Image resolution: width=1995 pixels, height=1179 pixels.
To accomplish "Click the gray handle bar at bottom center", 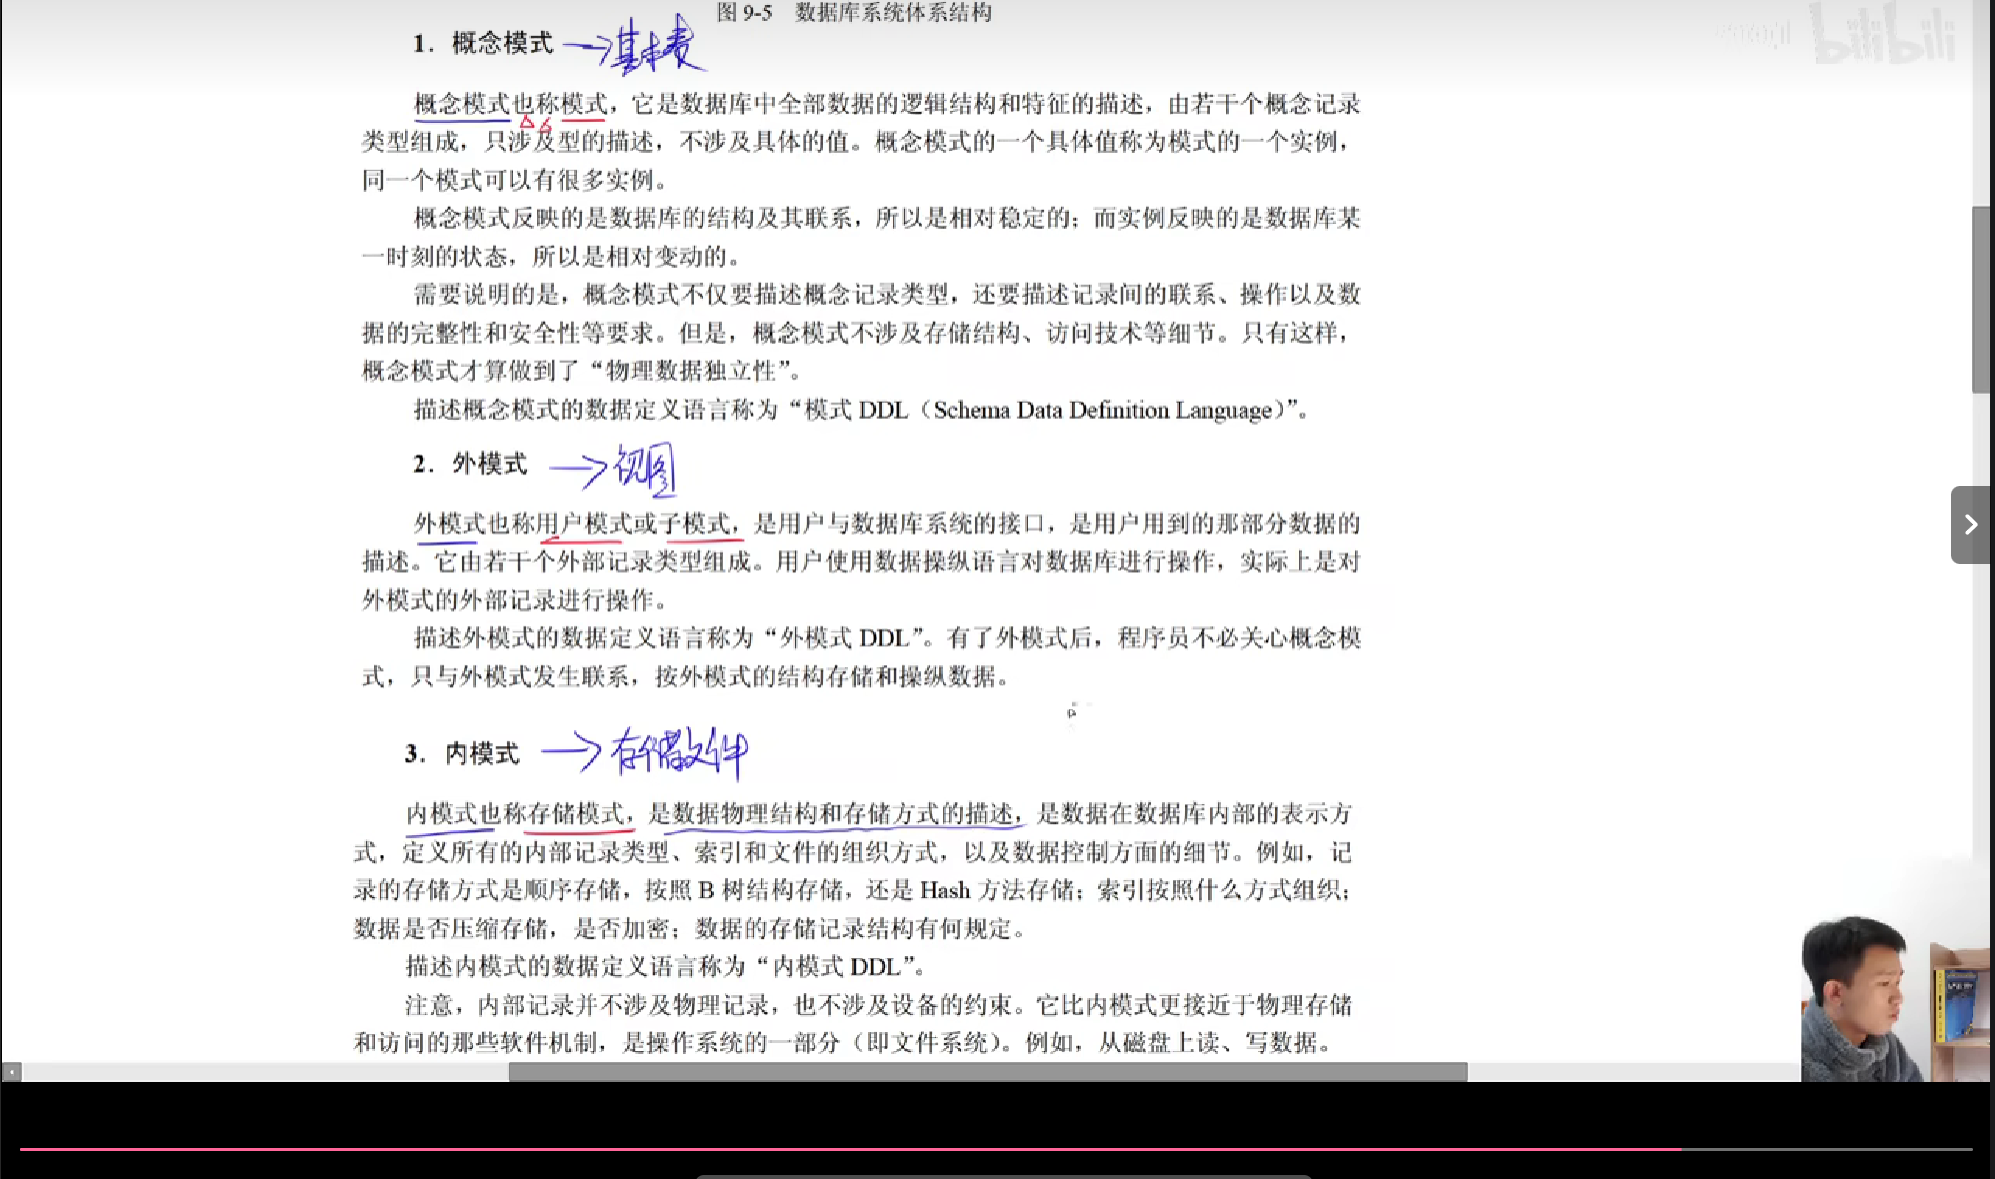I will tap(1003, 1176).
